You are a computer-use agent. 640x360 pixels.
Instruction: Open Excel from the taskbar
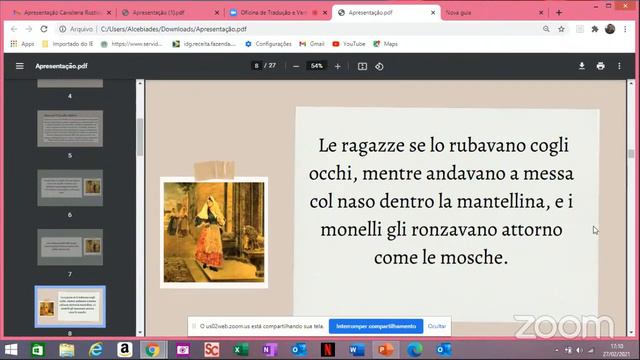pos(241,350)
